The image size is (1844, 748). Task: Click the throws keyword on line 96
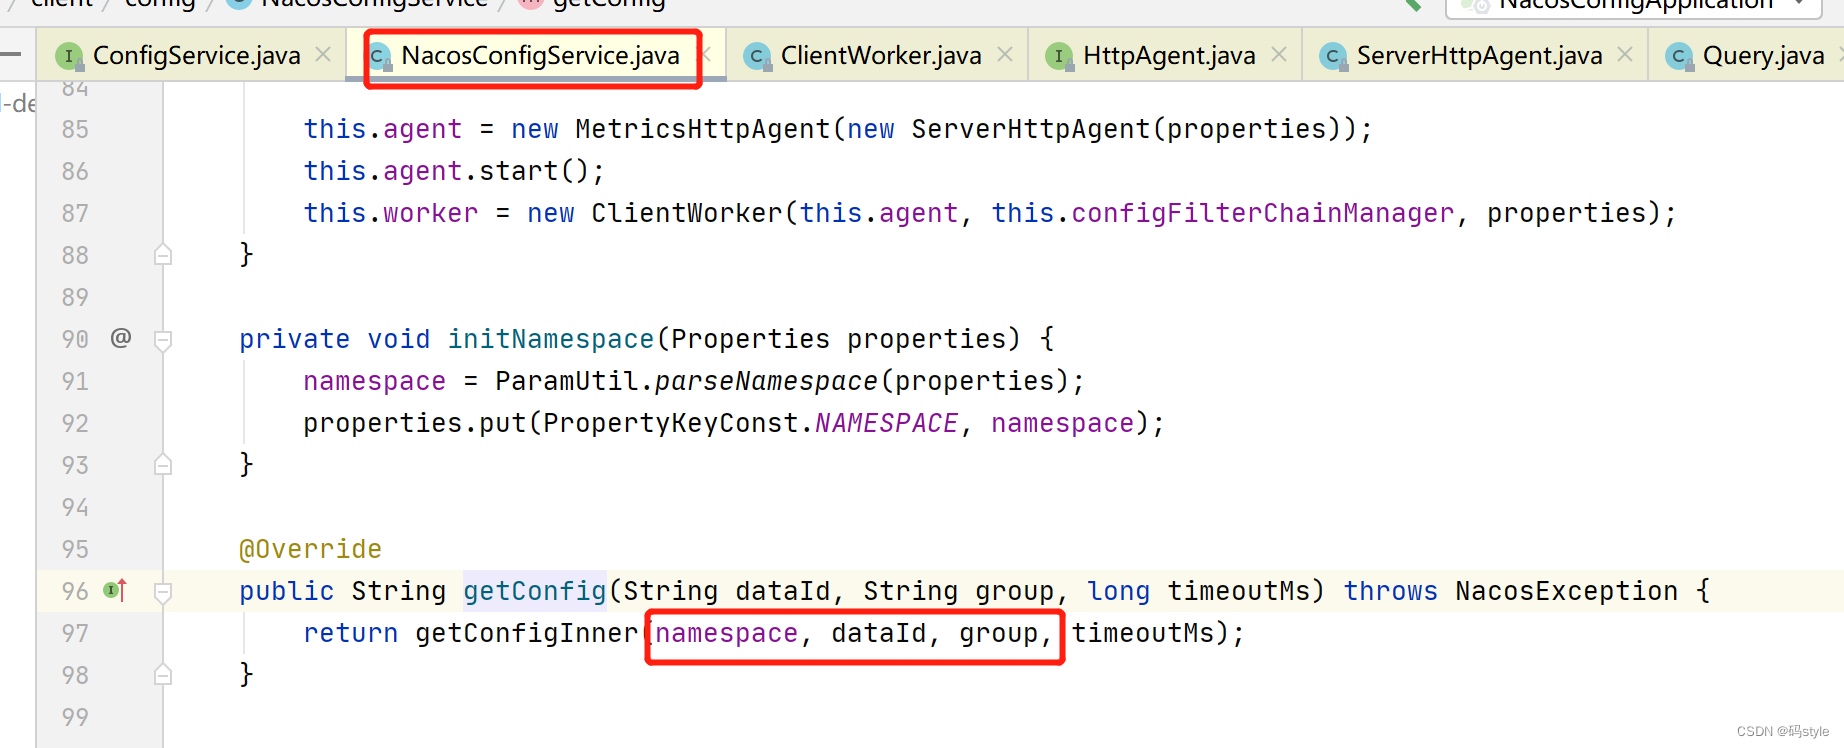[x=1390, y=591]
